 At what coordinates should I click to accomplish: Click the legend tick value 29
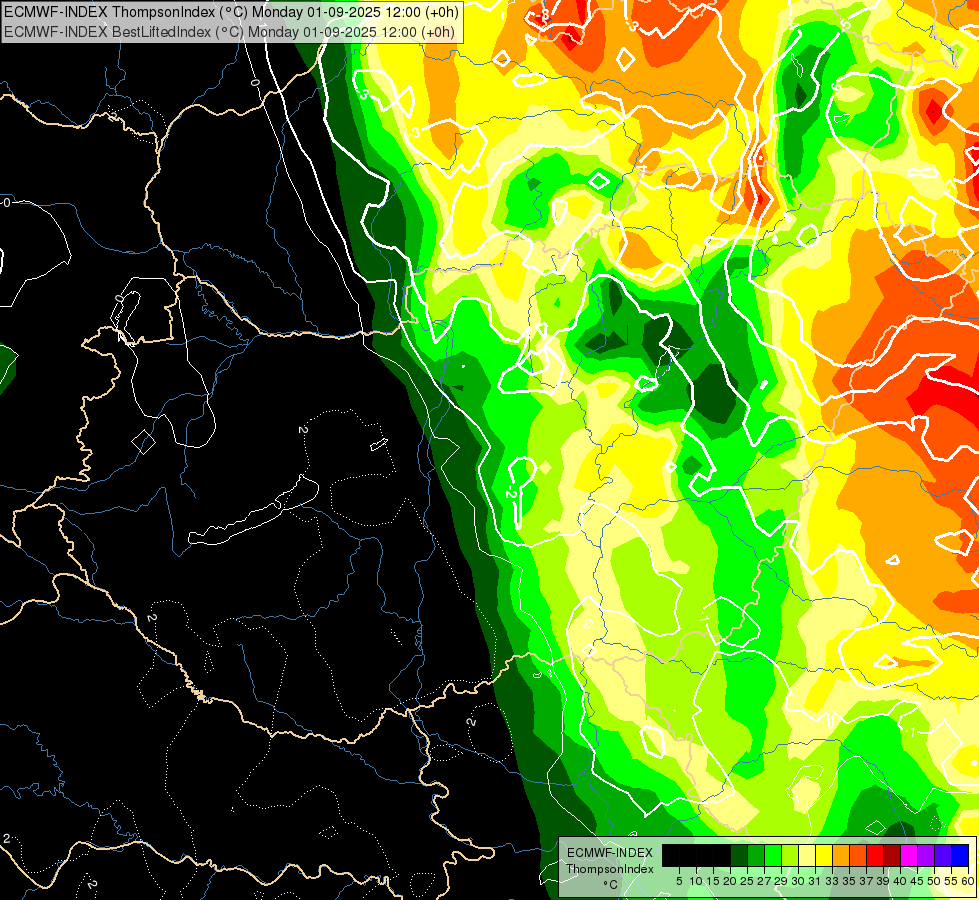[x=781, y=881]
